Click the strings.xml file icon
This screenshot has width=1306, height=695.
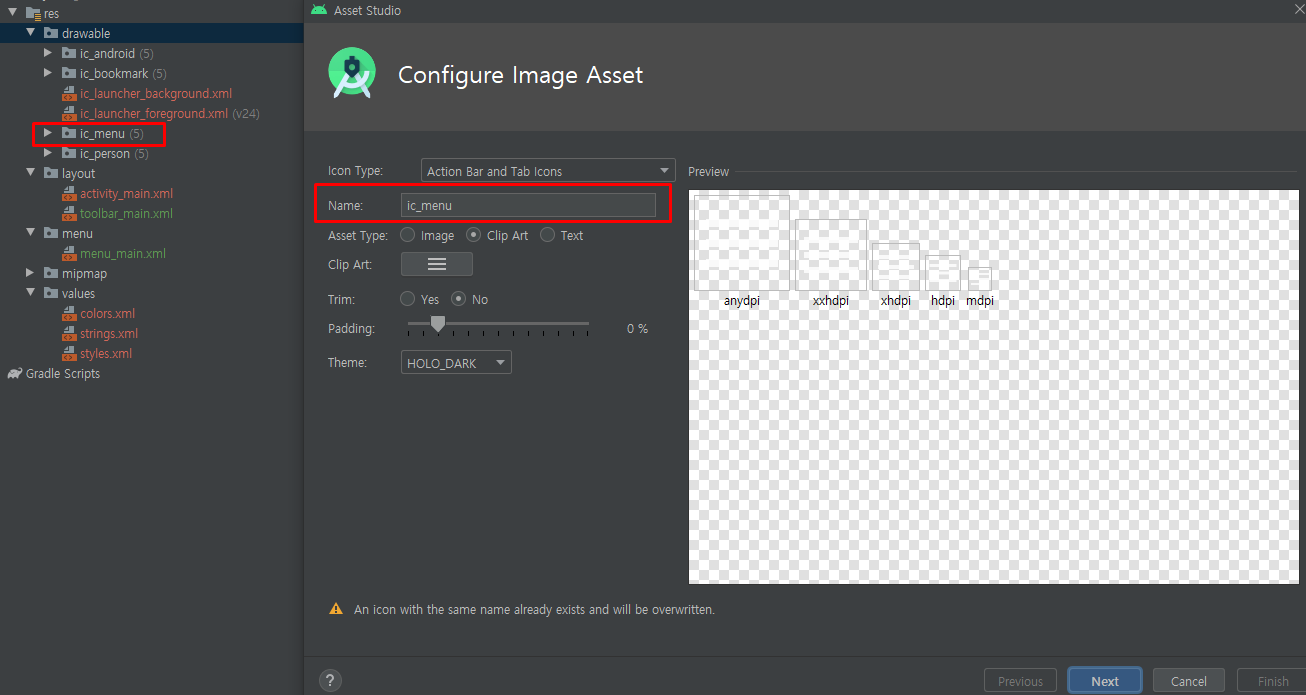69,333
